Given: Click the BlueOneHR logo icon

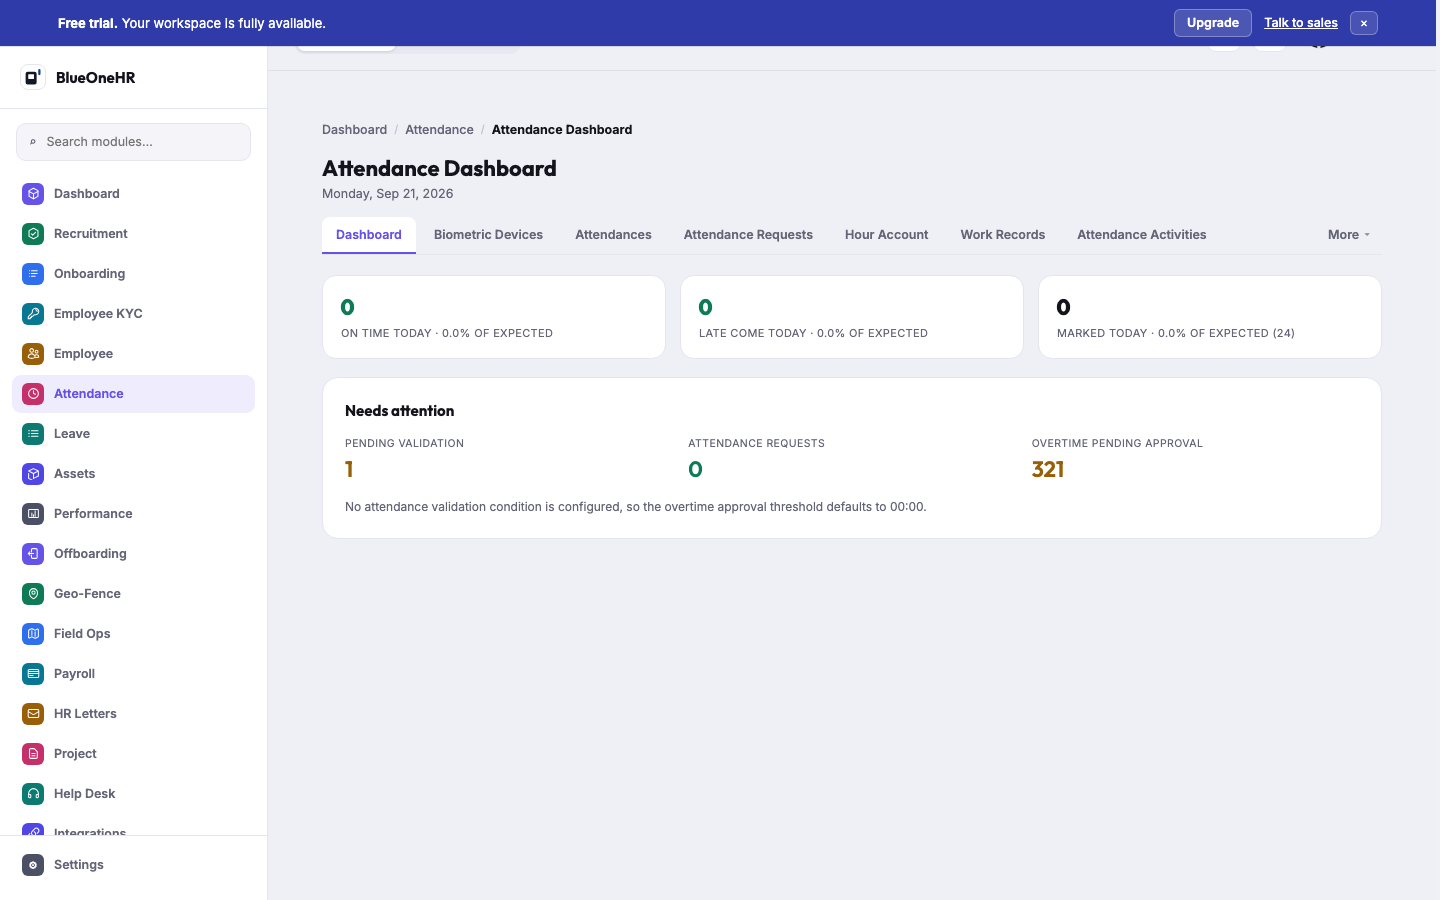Looking at the screenshot, I should pos(33,77).
